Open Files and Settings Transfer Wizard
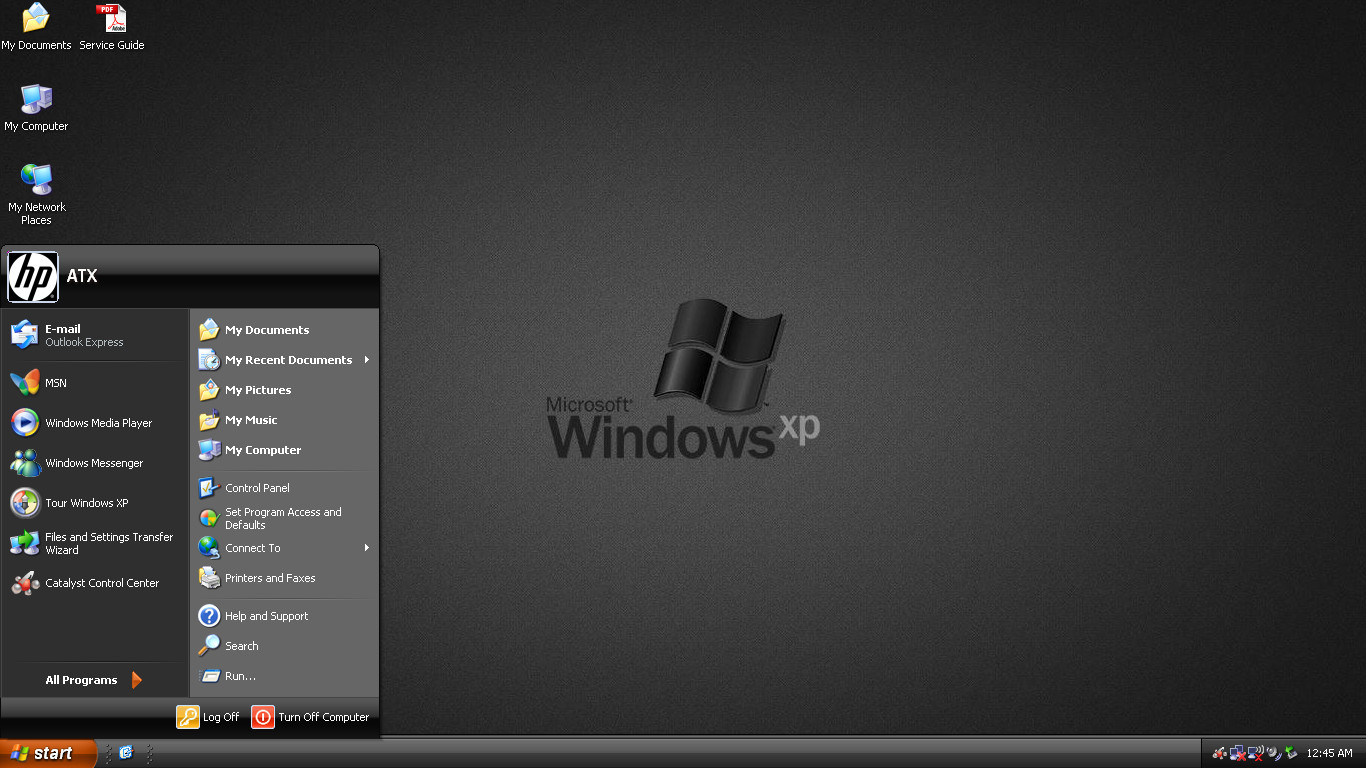This screenshot has height=768, width=1366. pyautogui.click(x=96, y=543)
